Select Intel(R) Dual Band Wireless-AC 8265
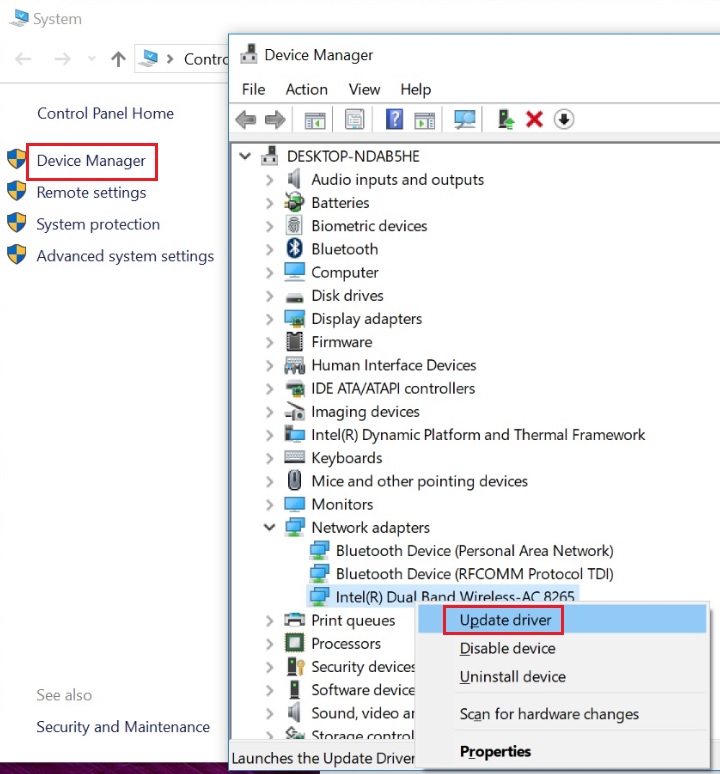The height and width of the screenshot is (774, 720). 455,596
